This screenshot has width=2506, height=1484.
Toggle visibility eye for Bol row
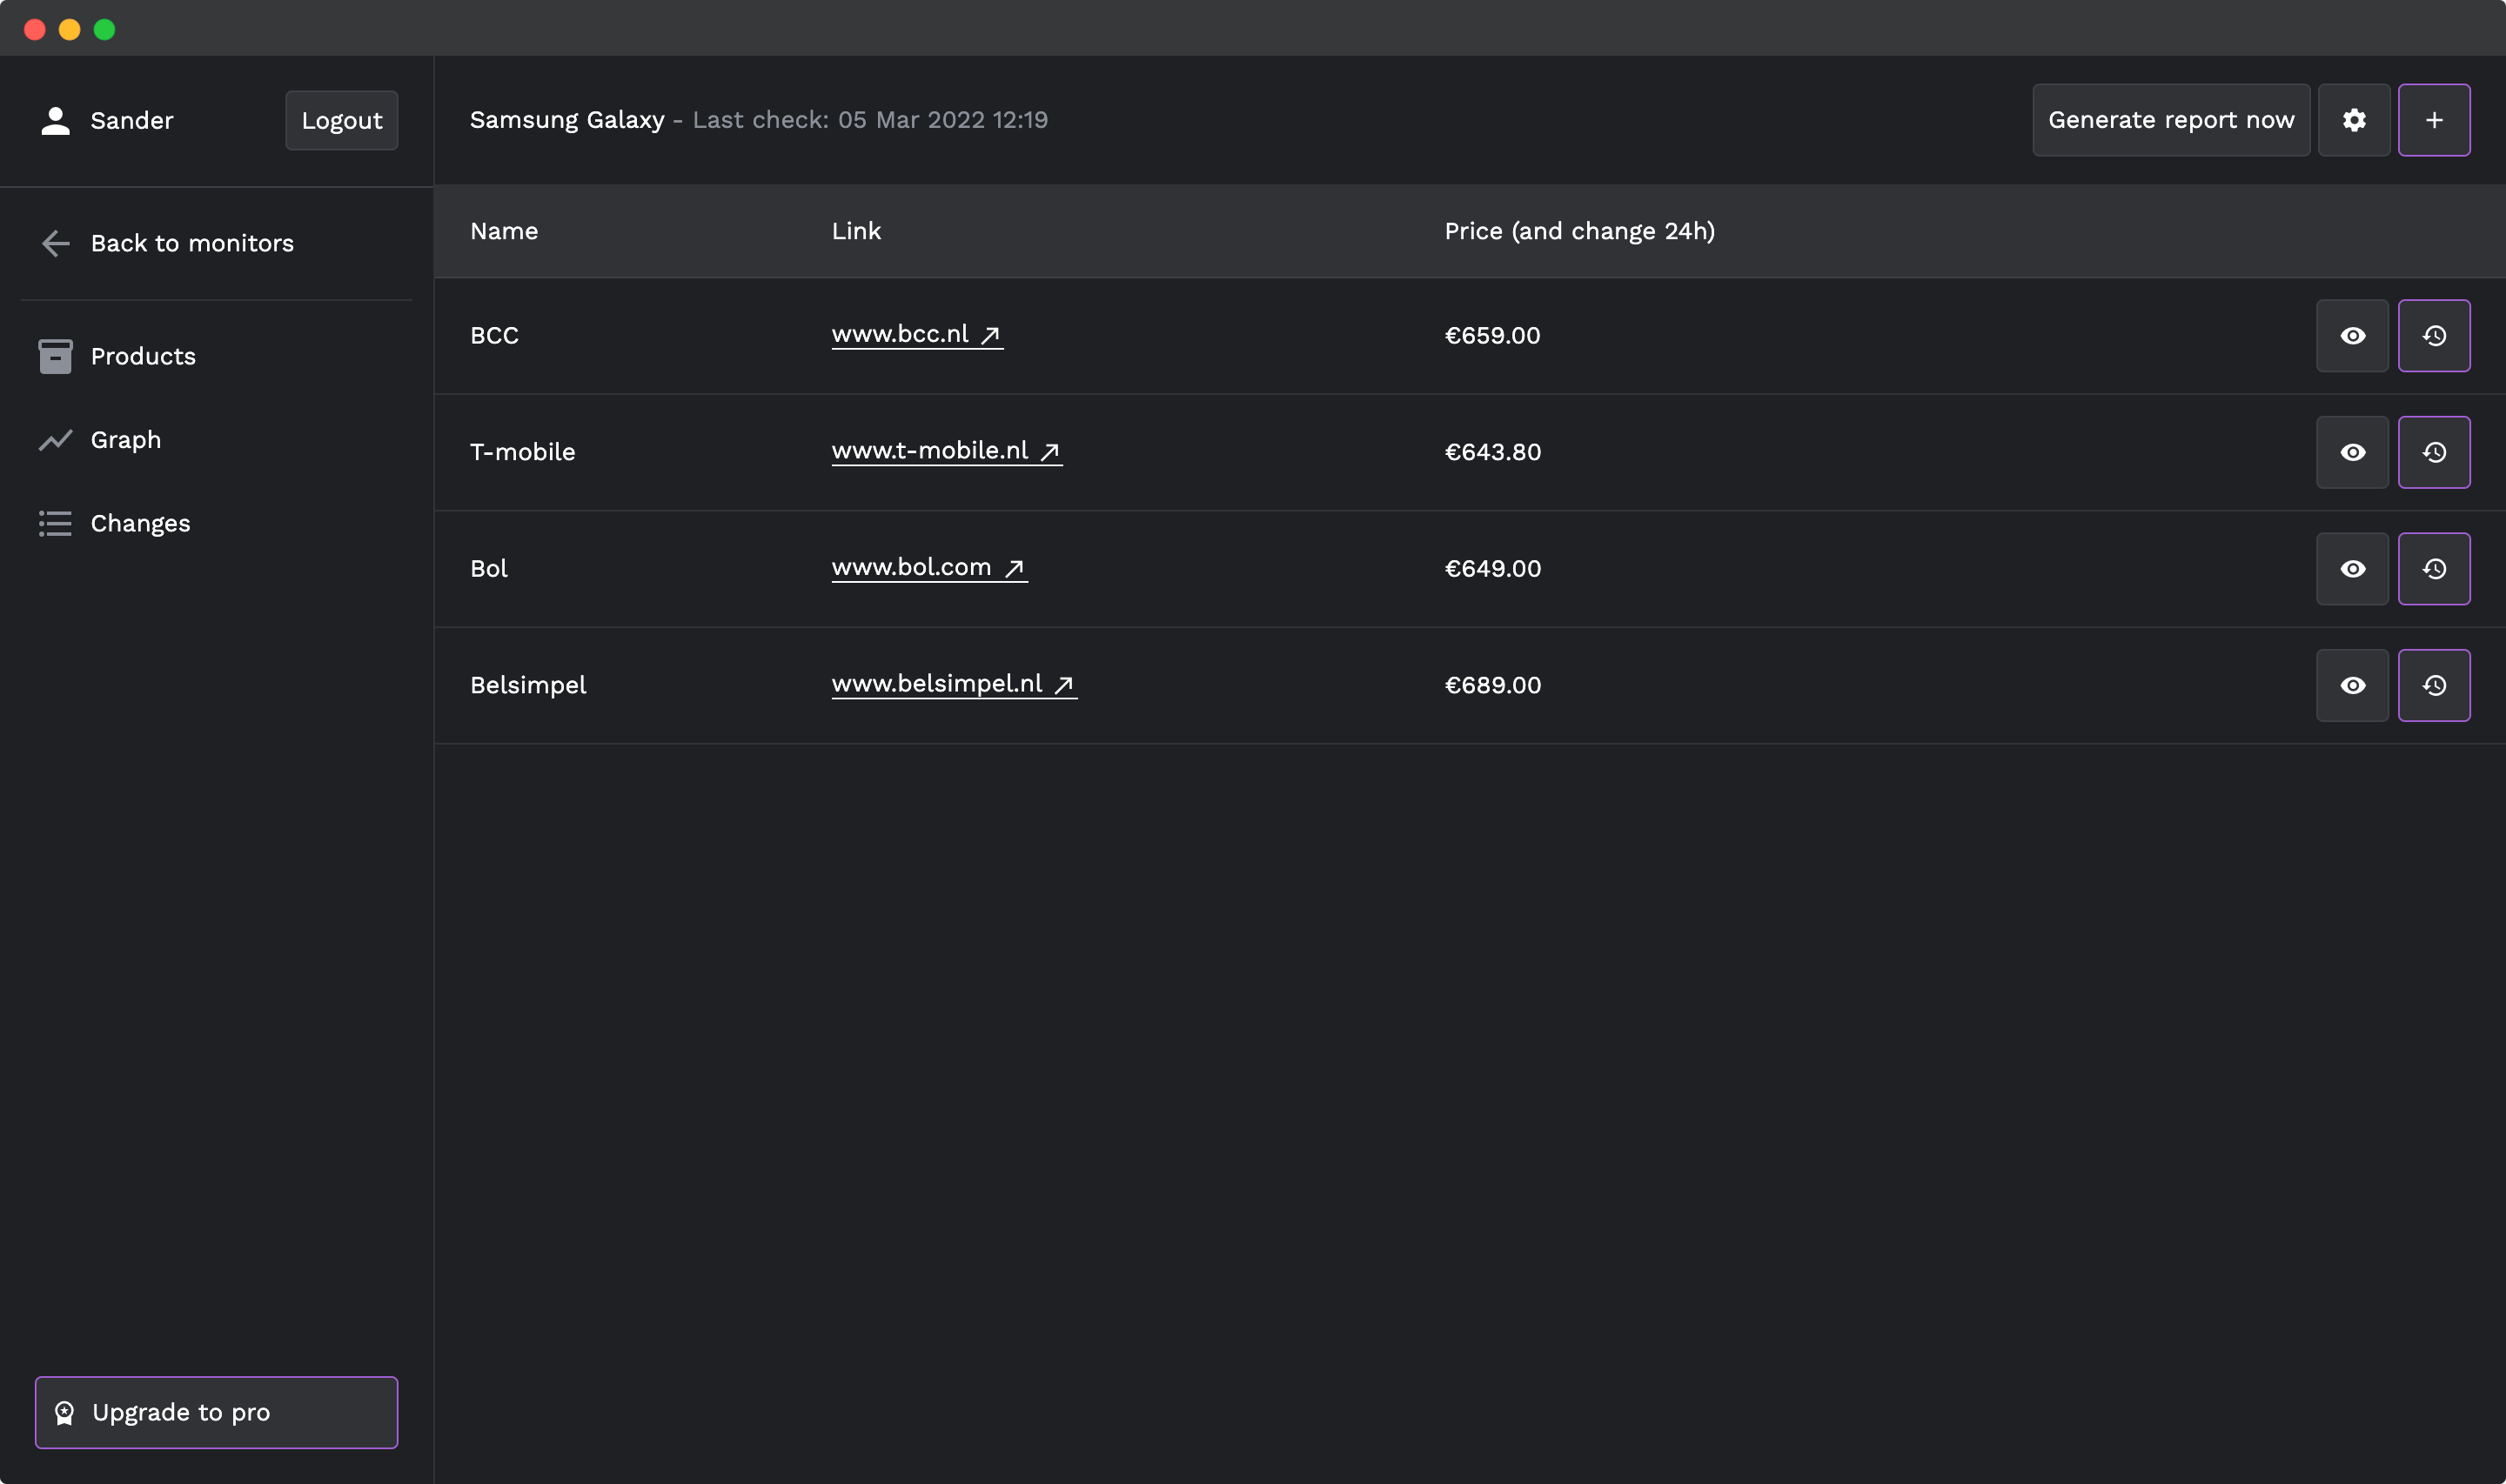pyautogui.click(x=2352, y=569)
